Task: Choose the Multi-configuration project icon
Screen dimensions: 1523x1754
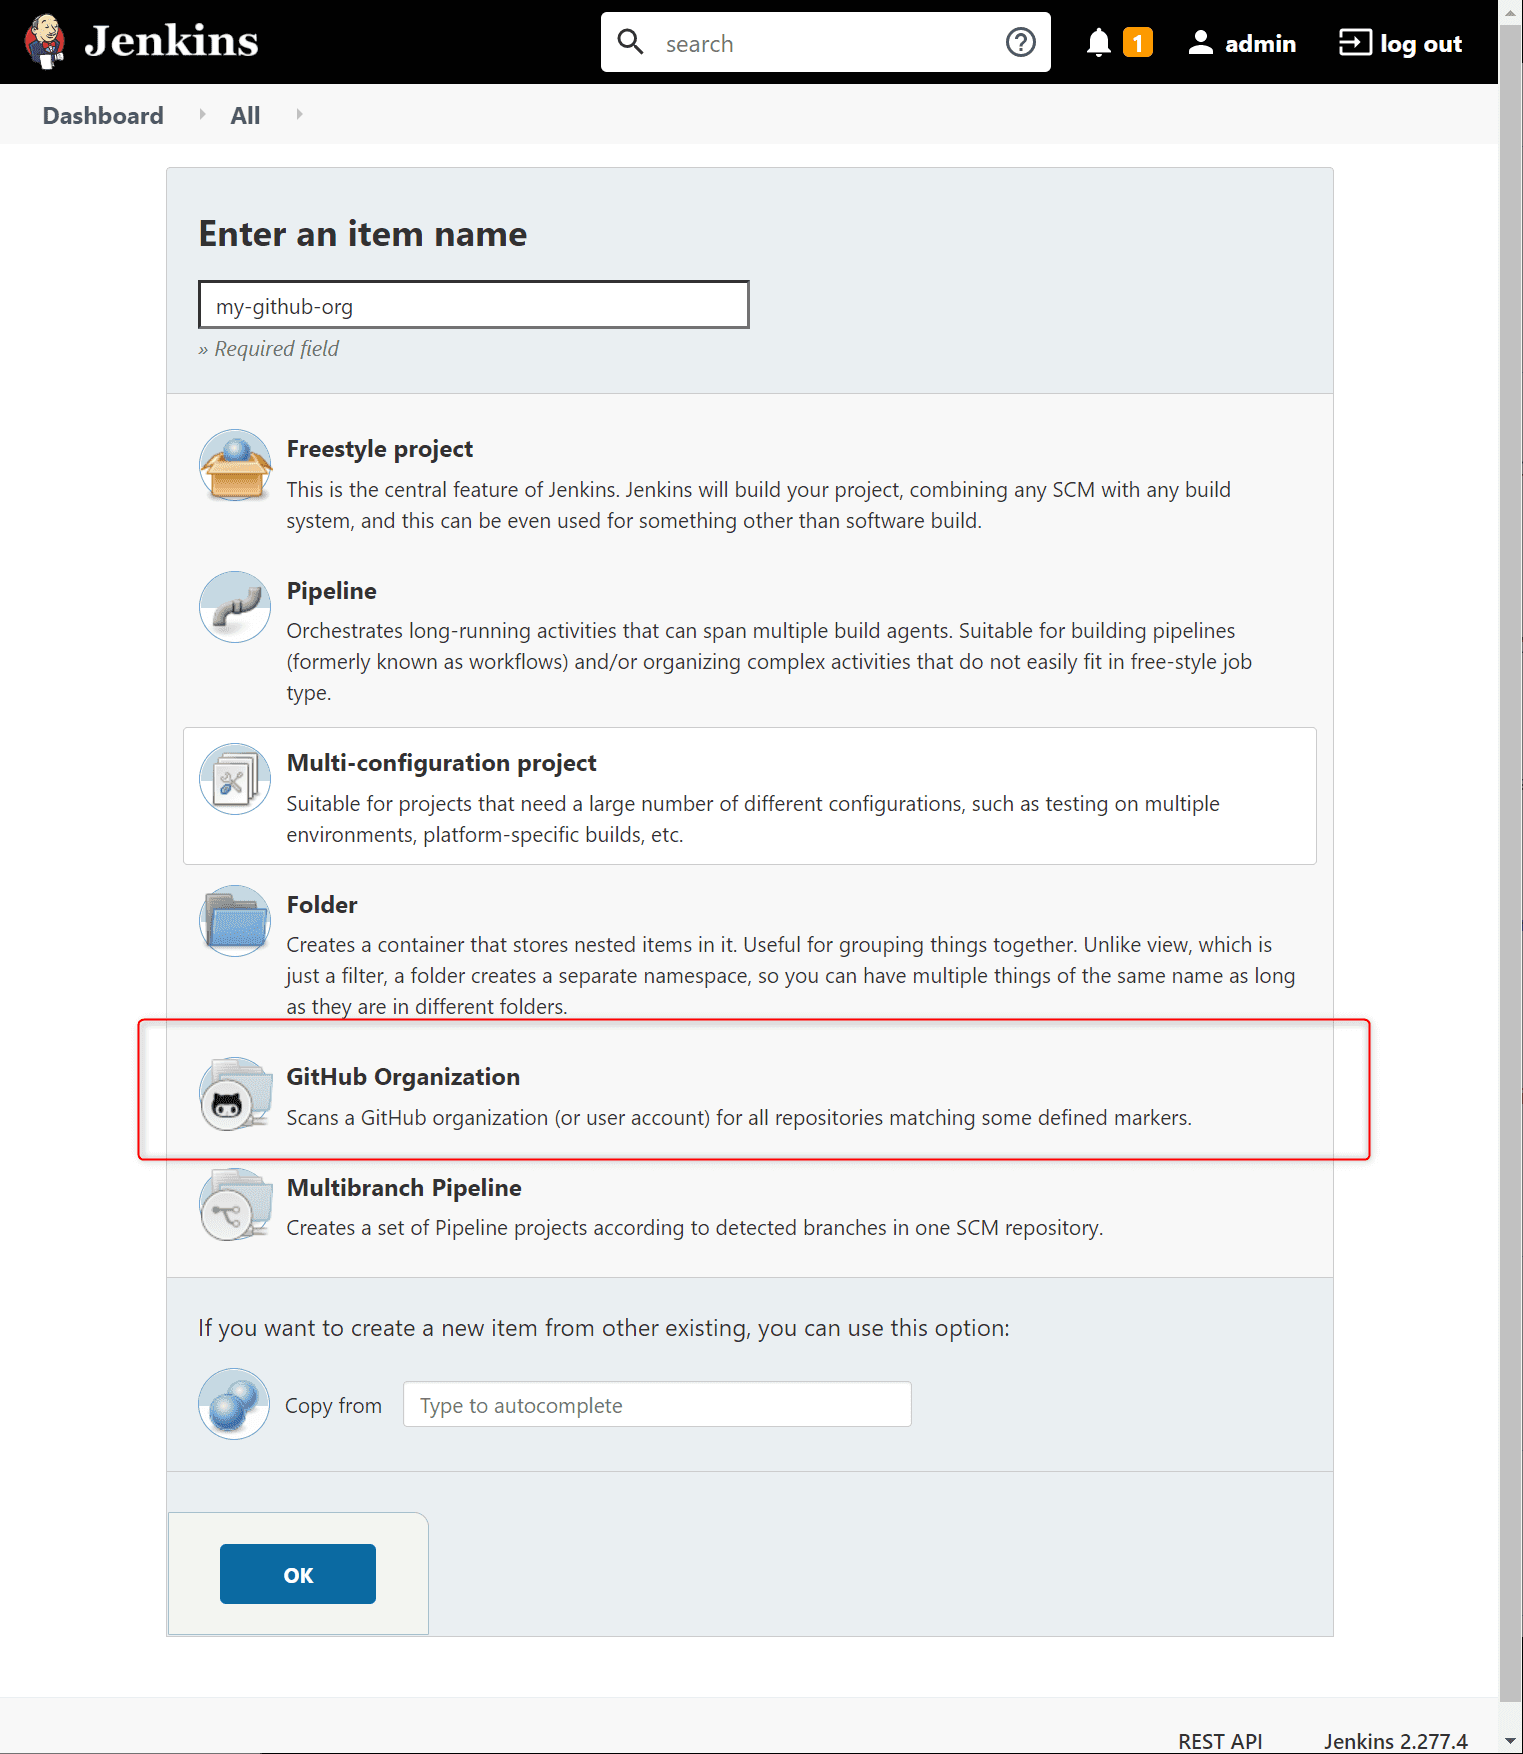Action: click(x=235, y=779)
